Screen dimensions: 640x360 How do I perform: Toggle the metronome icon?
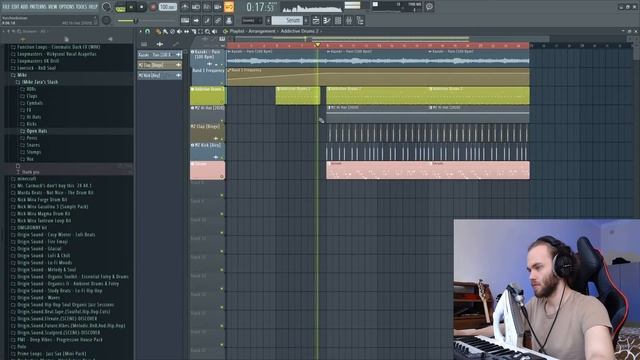coord(185,7)
